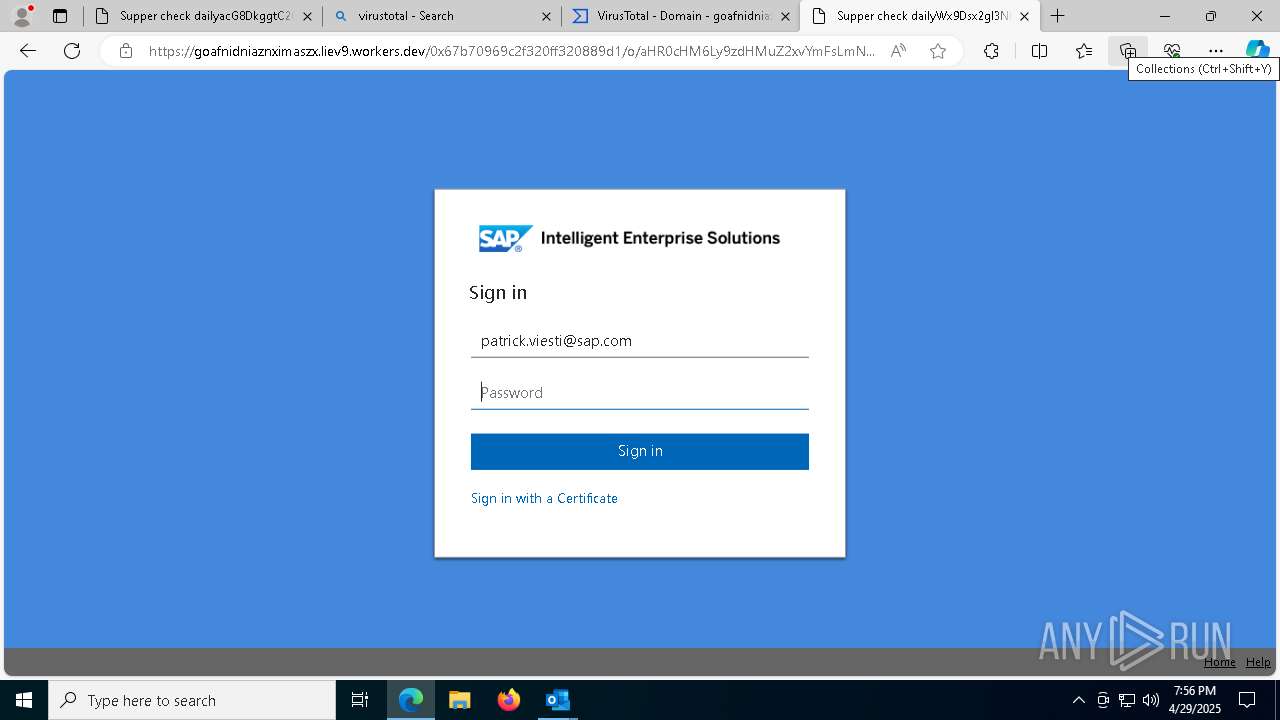Open Microsoft Edge from taskbar

point(411,700)
